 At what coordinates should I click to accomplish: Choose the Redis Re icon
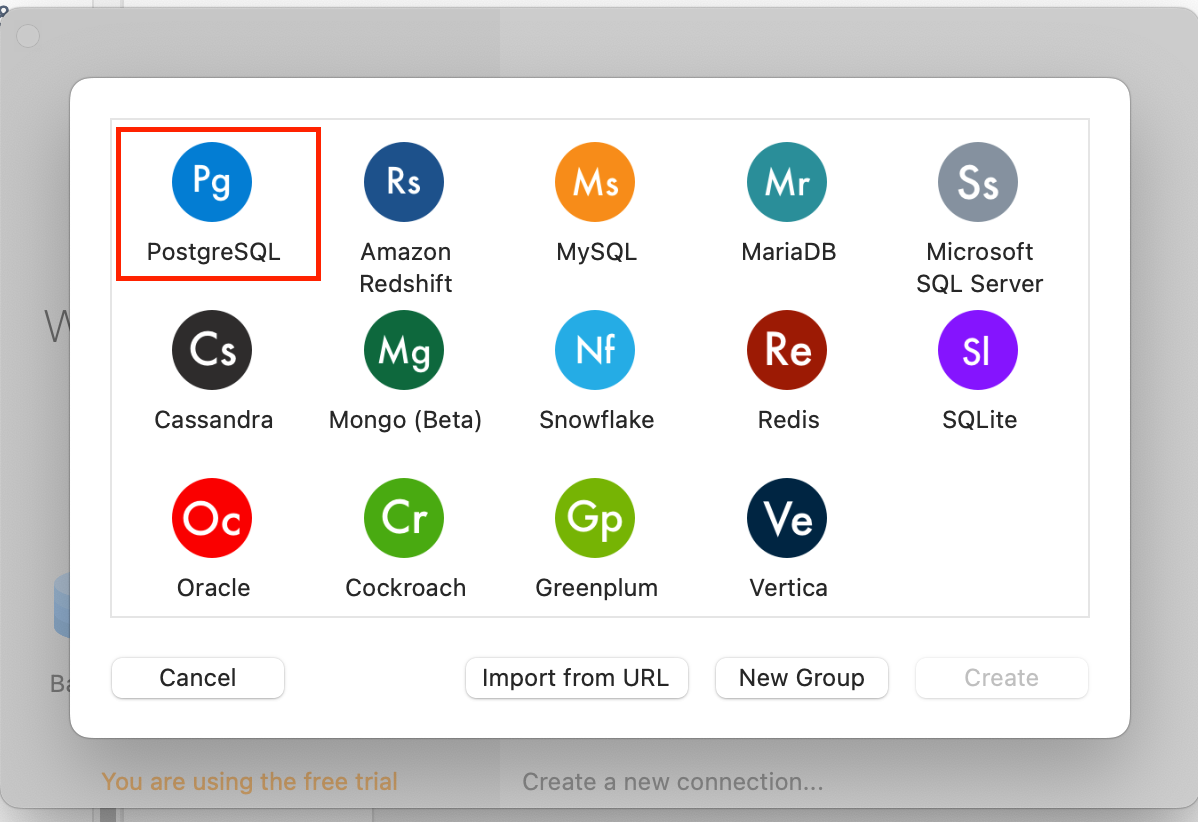pyautogui.click(x=787, y=350)
